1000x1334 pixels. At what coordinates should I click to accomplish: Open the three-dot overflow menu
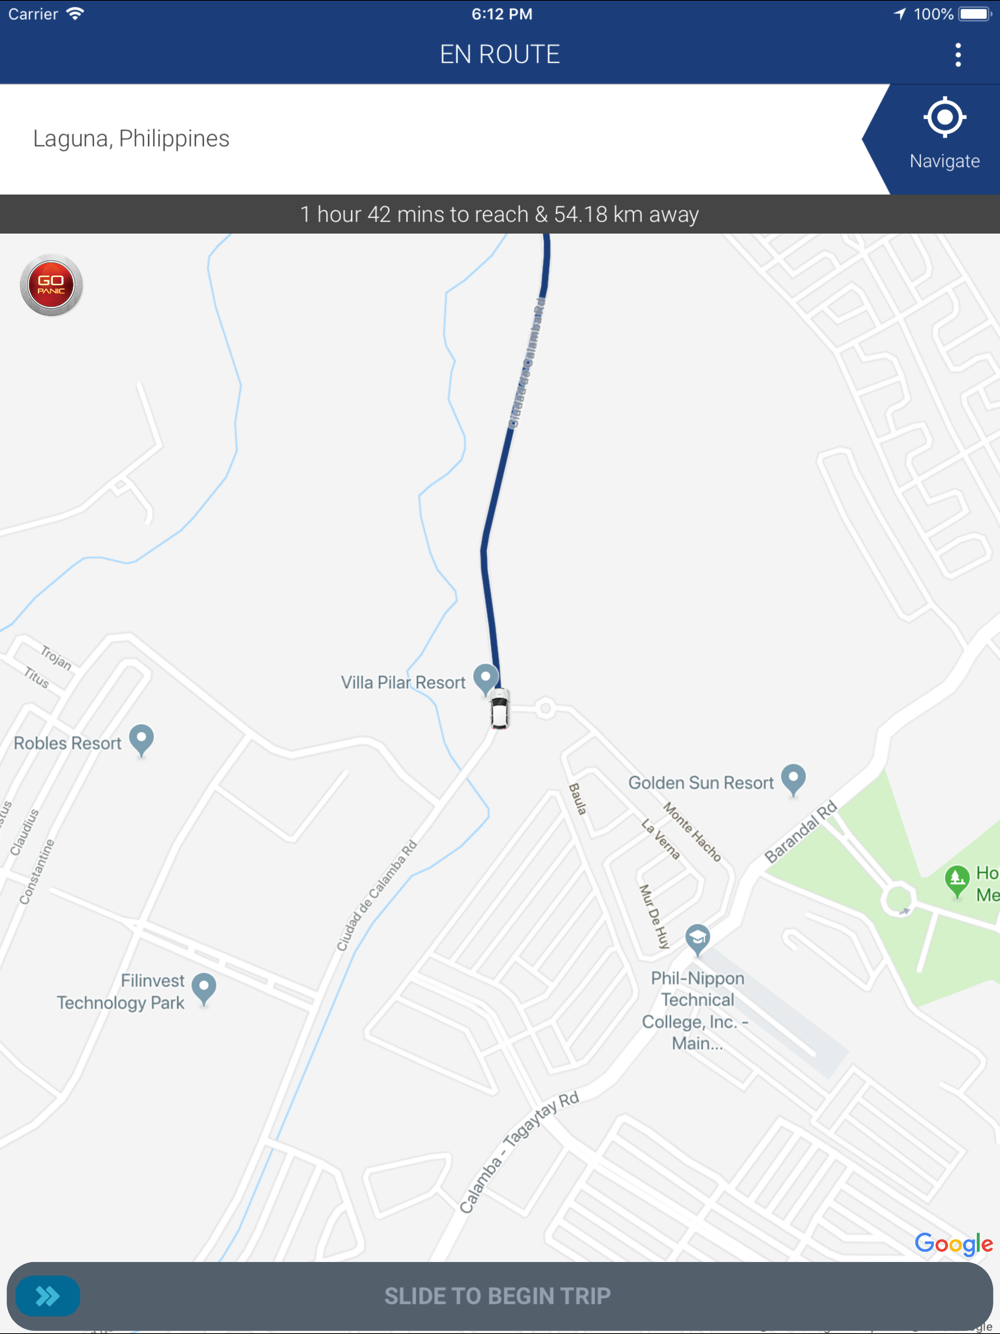(958, 55)
